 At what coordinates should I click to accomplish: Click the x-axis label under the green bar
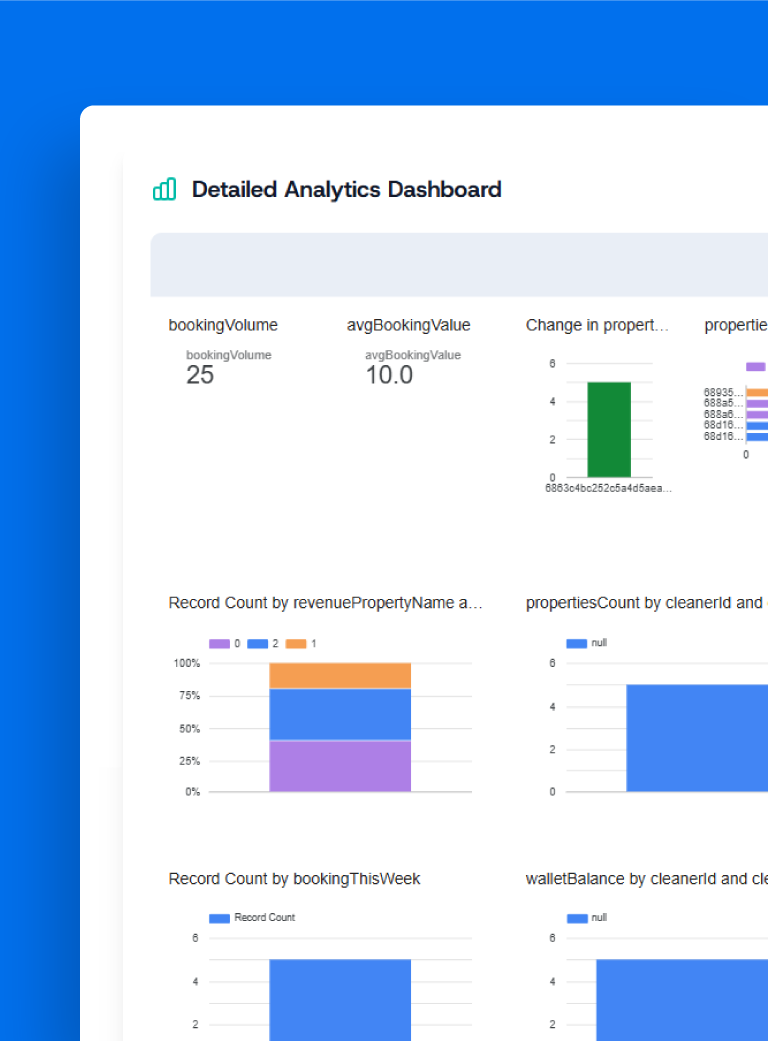(608, 489)
